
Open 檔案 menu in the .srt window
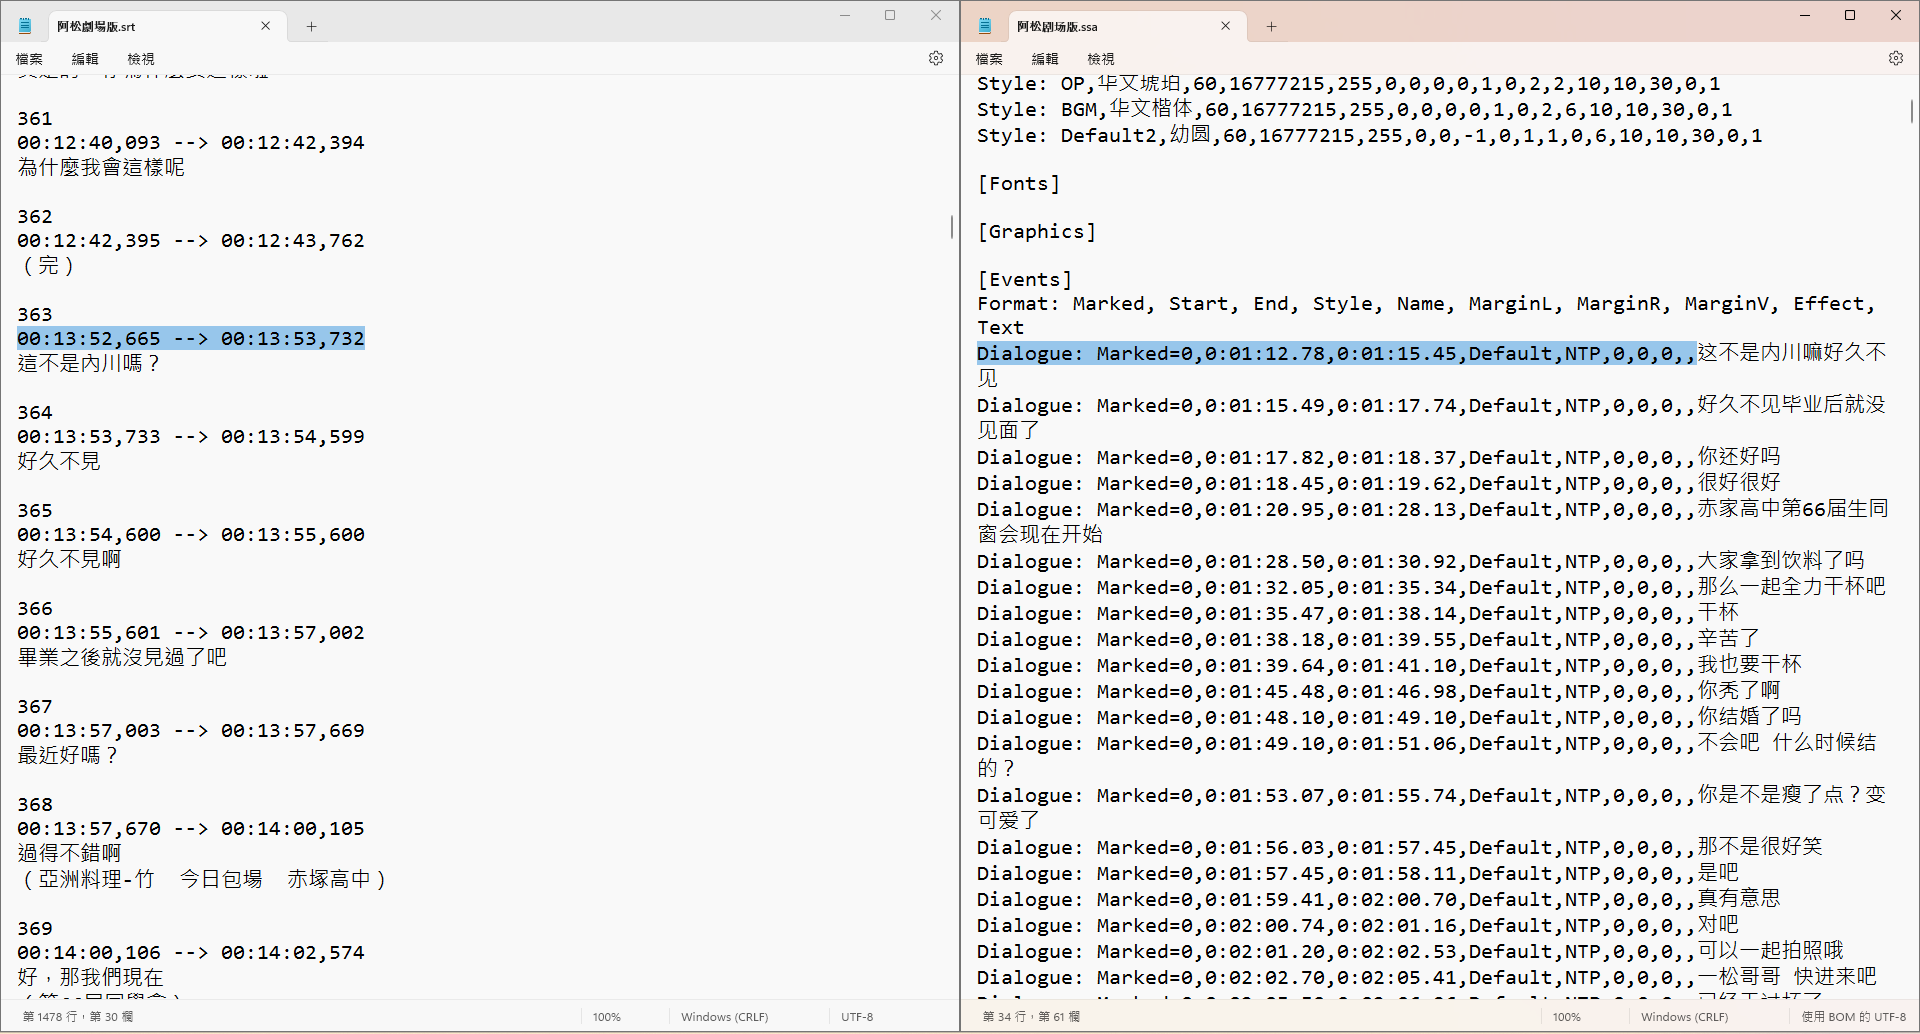(x=29, y=59)
